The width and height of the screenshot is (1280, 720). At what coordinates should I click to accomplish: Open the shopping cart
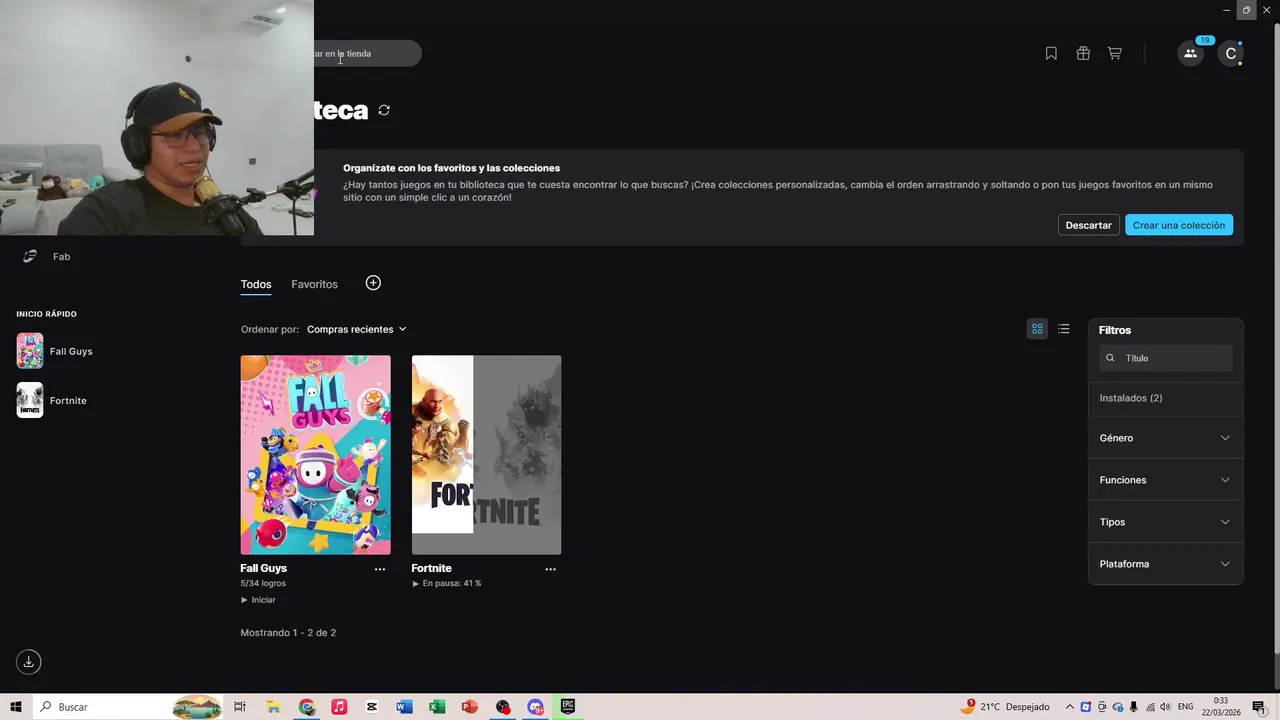(1115, 53)
